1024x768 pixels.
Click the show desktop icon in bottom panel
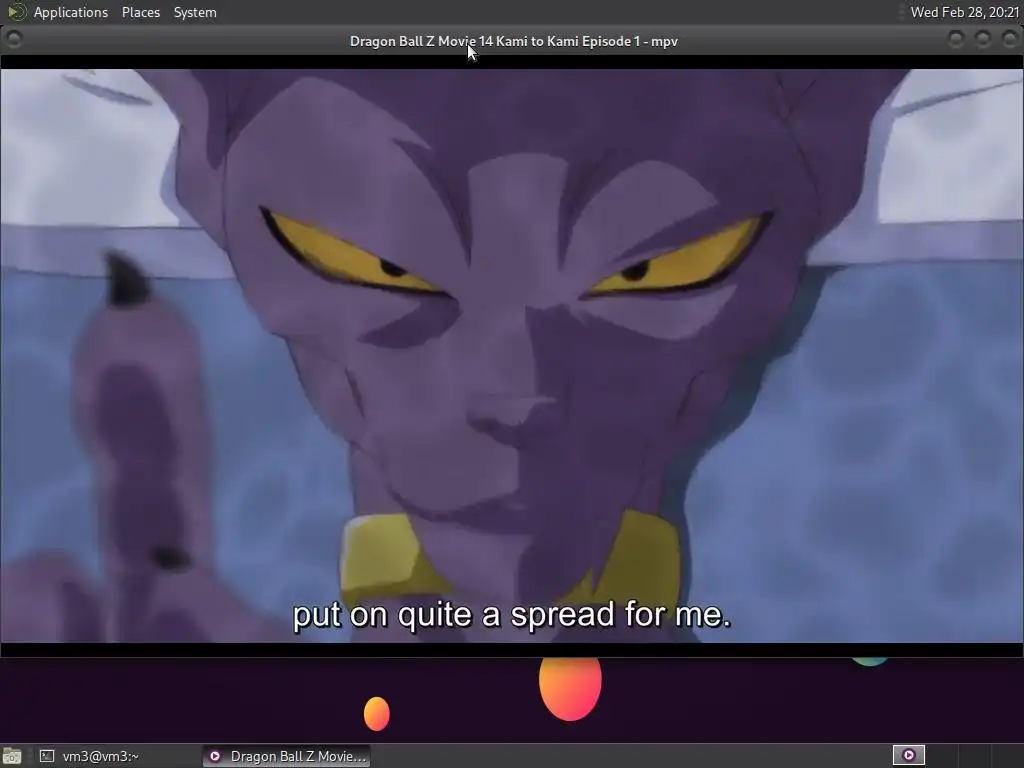[11, 756]
